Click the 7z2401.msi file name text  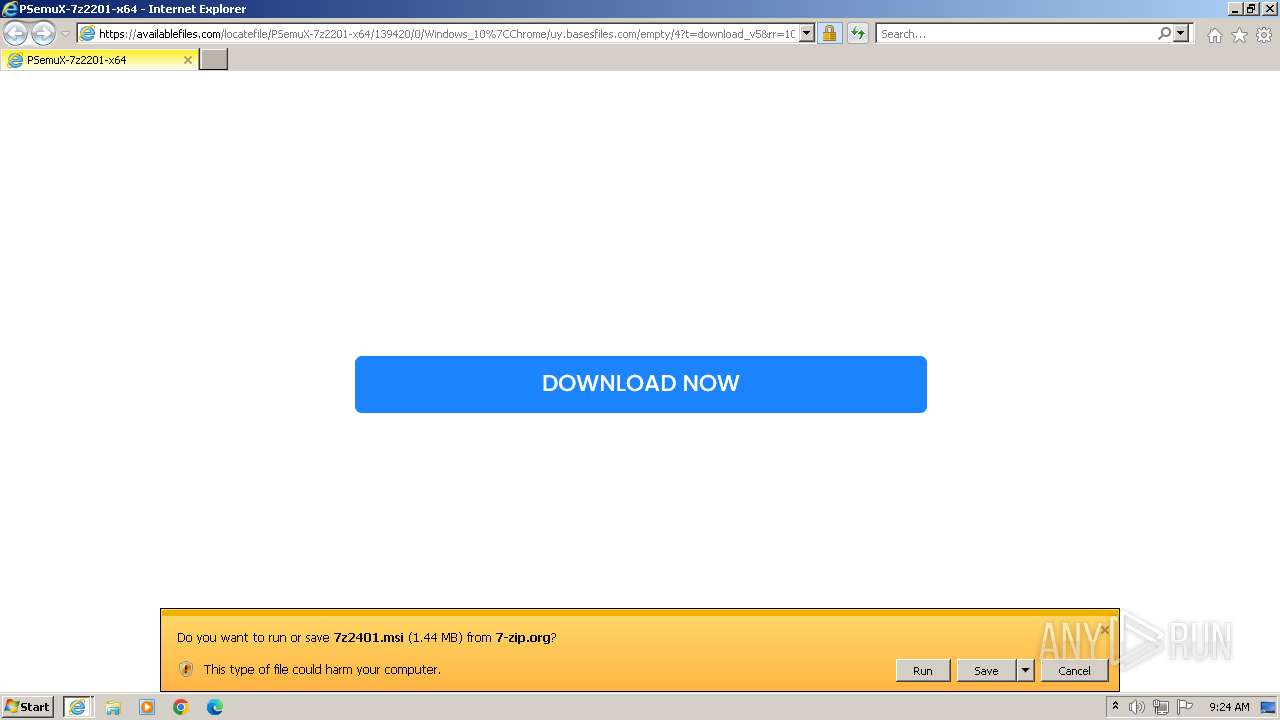[x=368, y=637]
